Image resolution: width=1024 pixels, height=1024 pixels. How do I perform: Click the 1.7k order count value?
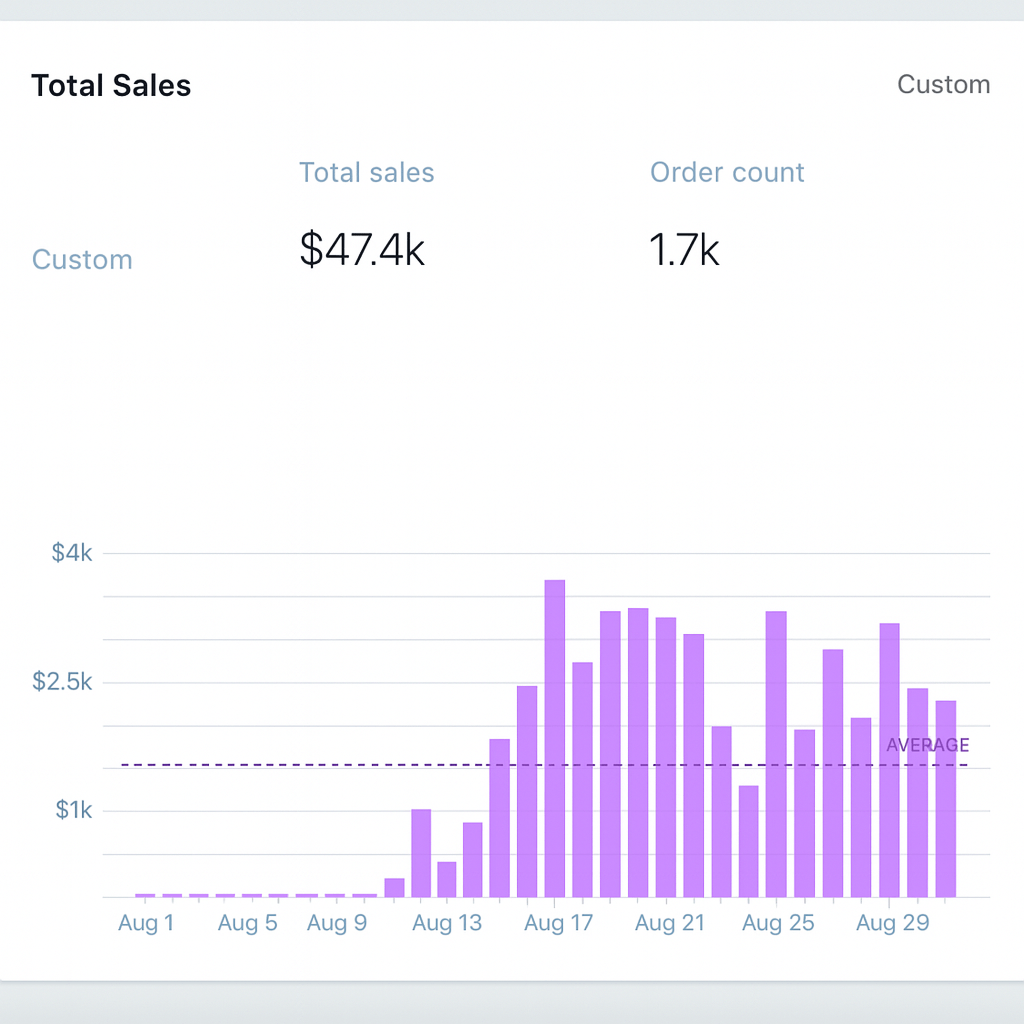point(684,250)
